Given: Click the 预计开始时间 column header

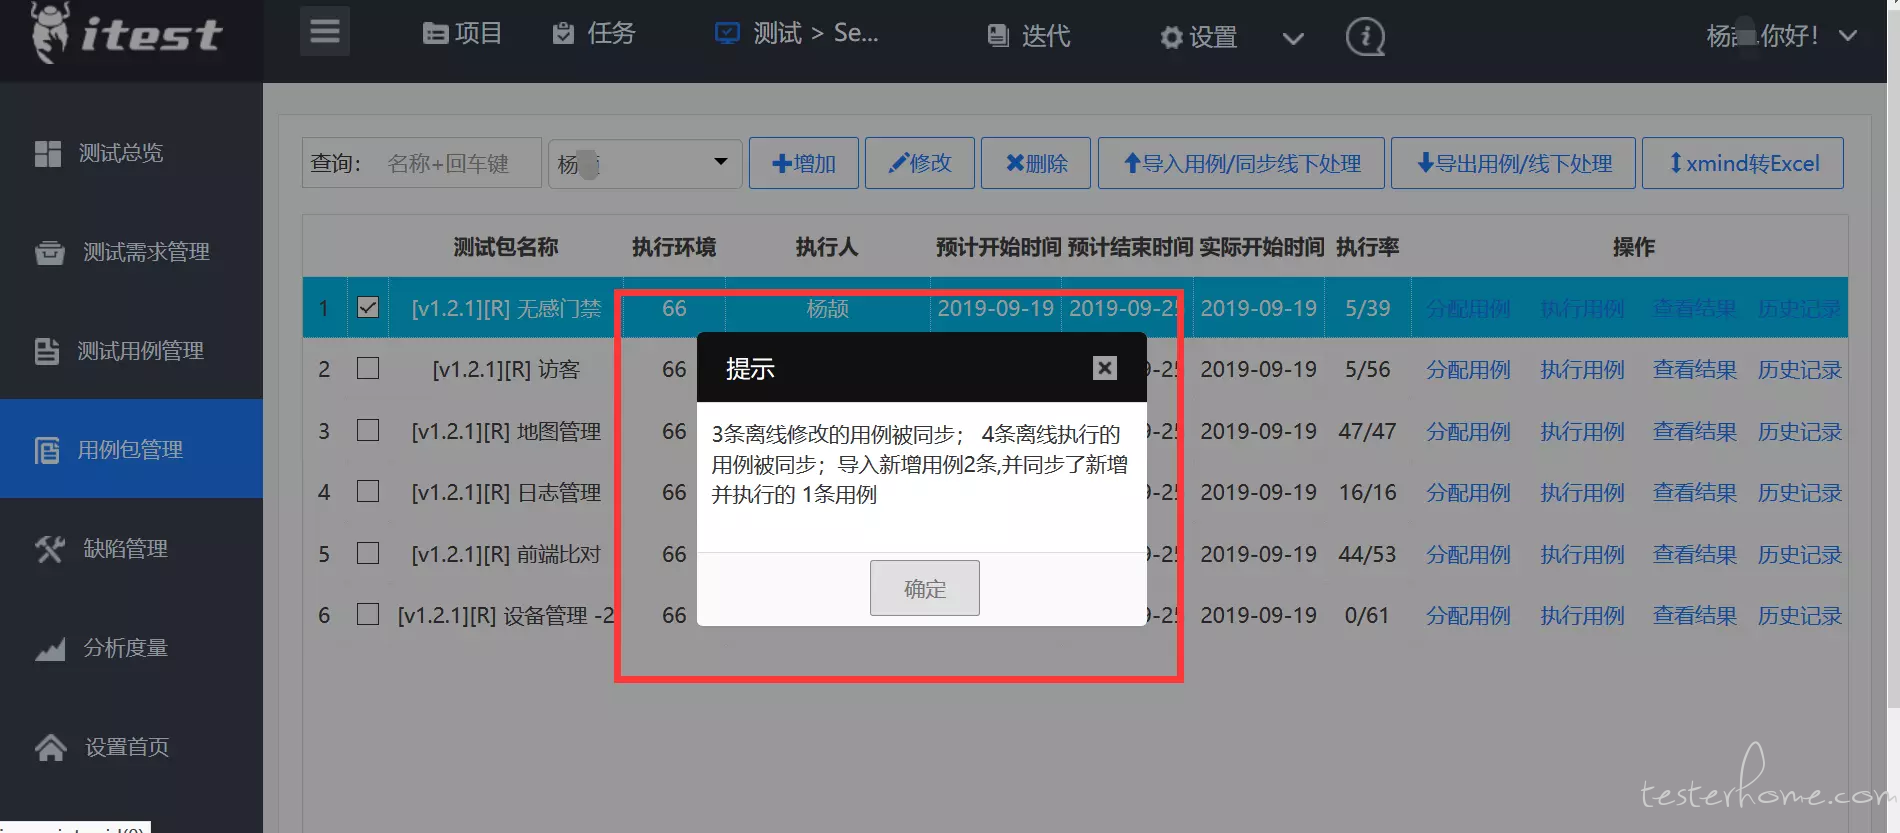Looking at the screenshot, I should click(998, 247).
